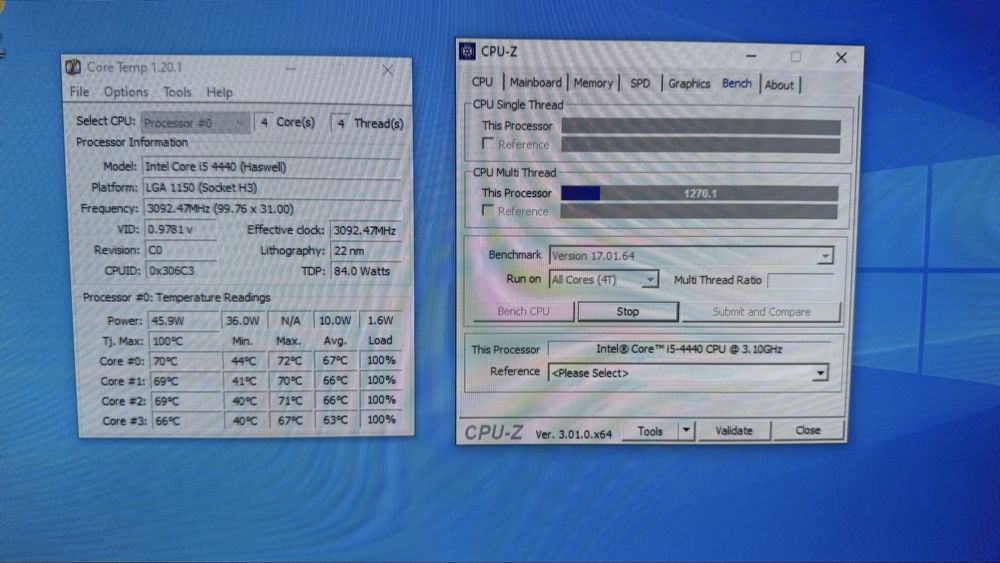
Task: Click the This Processor i5-4440 name field
Action: (x=689, y=349)
